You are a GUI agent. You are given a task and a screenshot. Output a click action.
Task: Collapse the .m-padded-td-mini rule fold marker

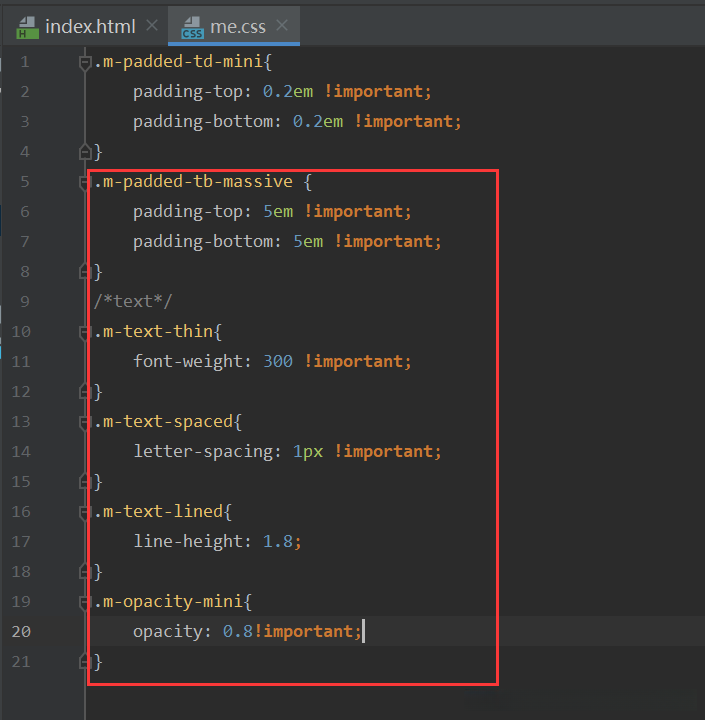pyautogui.click(x=86, y=62)
